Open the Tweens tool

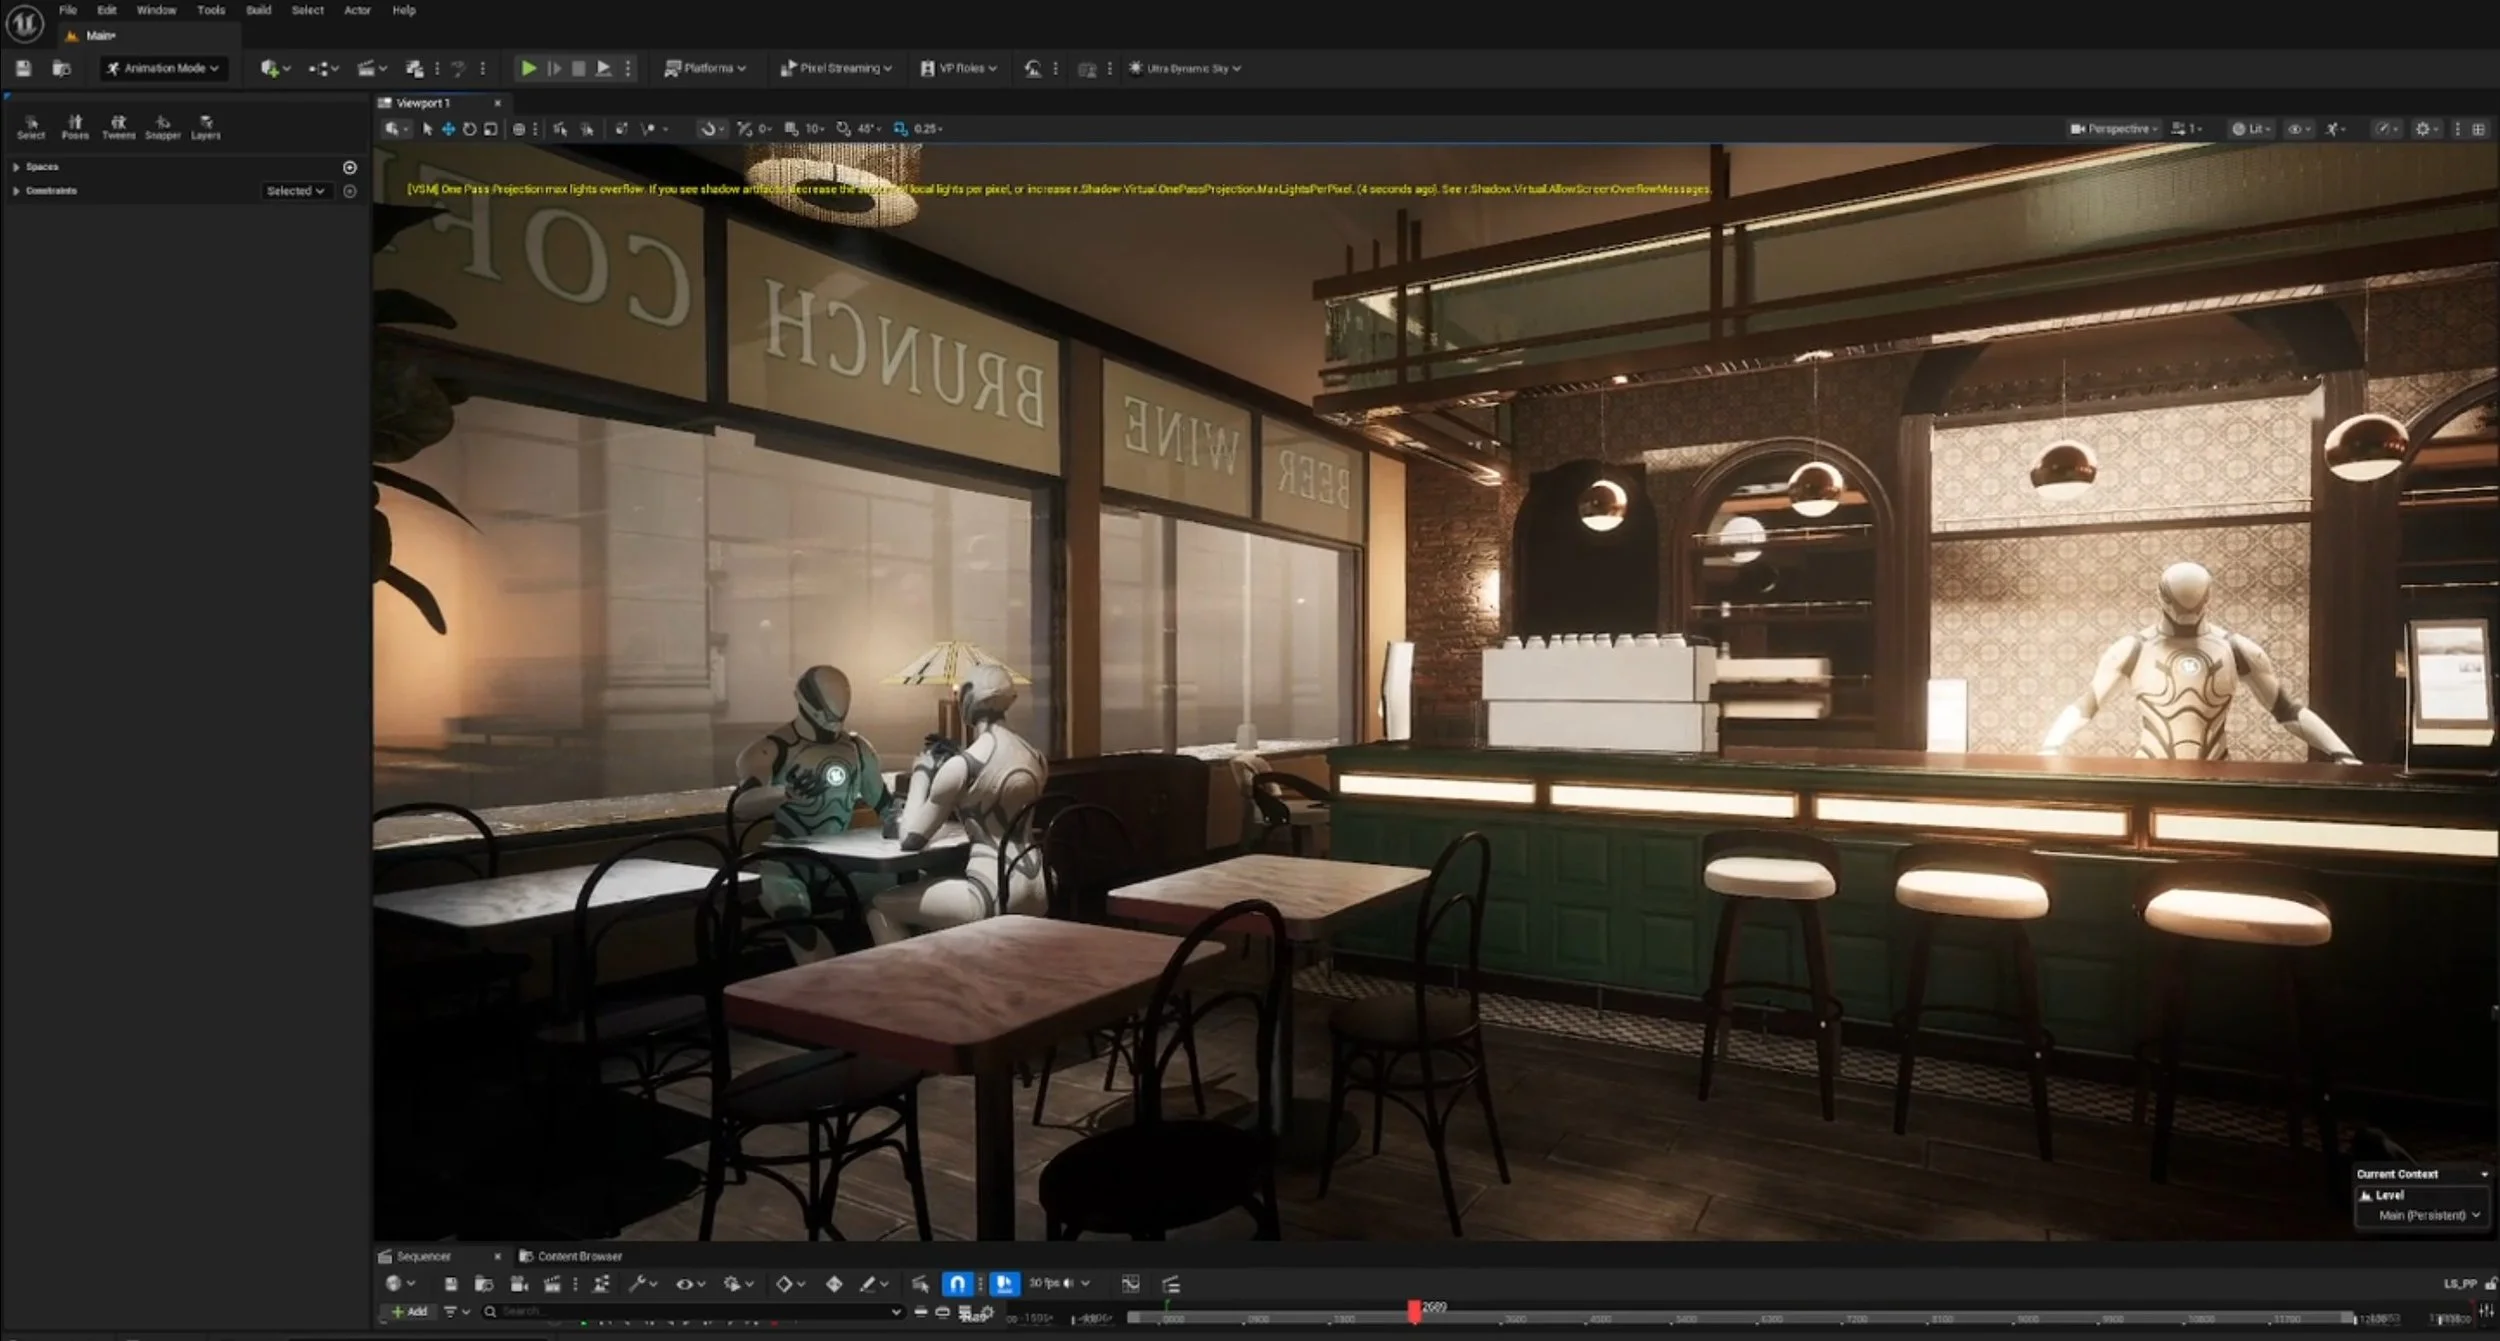pyautogui.click(x=118, y=126)
